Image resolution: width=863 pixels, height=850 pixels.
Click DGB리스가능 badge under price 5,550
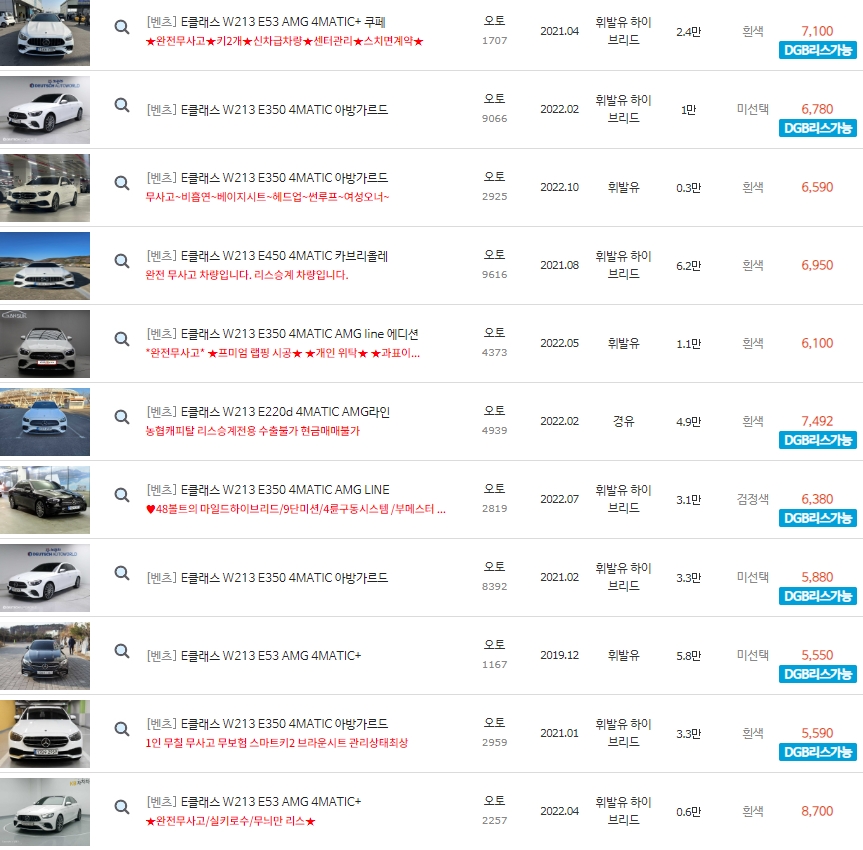coord(817,674)
